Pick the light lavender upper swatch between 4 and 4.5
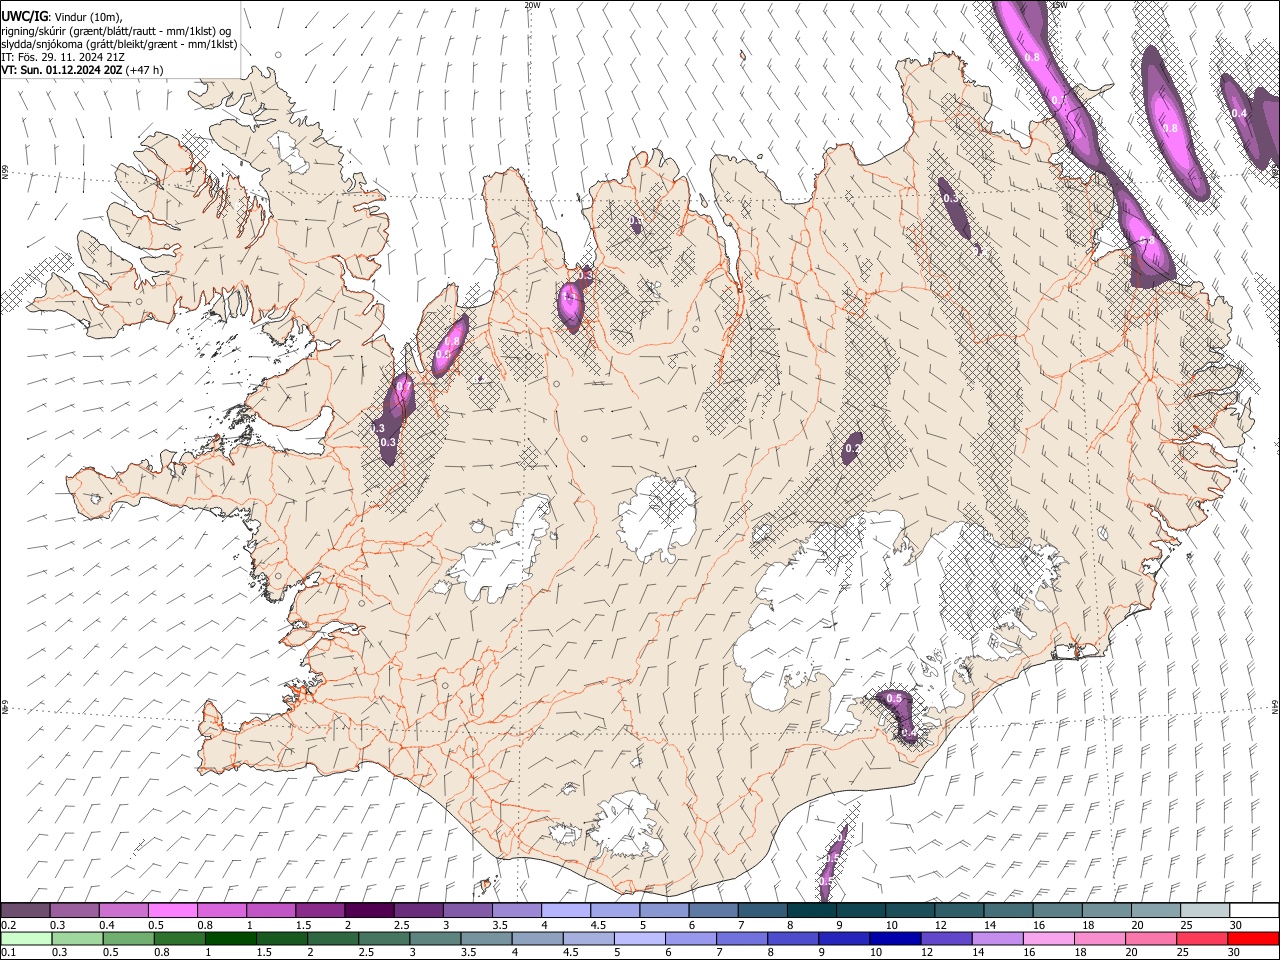Screen dimensions: 1280x960 566,911
